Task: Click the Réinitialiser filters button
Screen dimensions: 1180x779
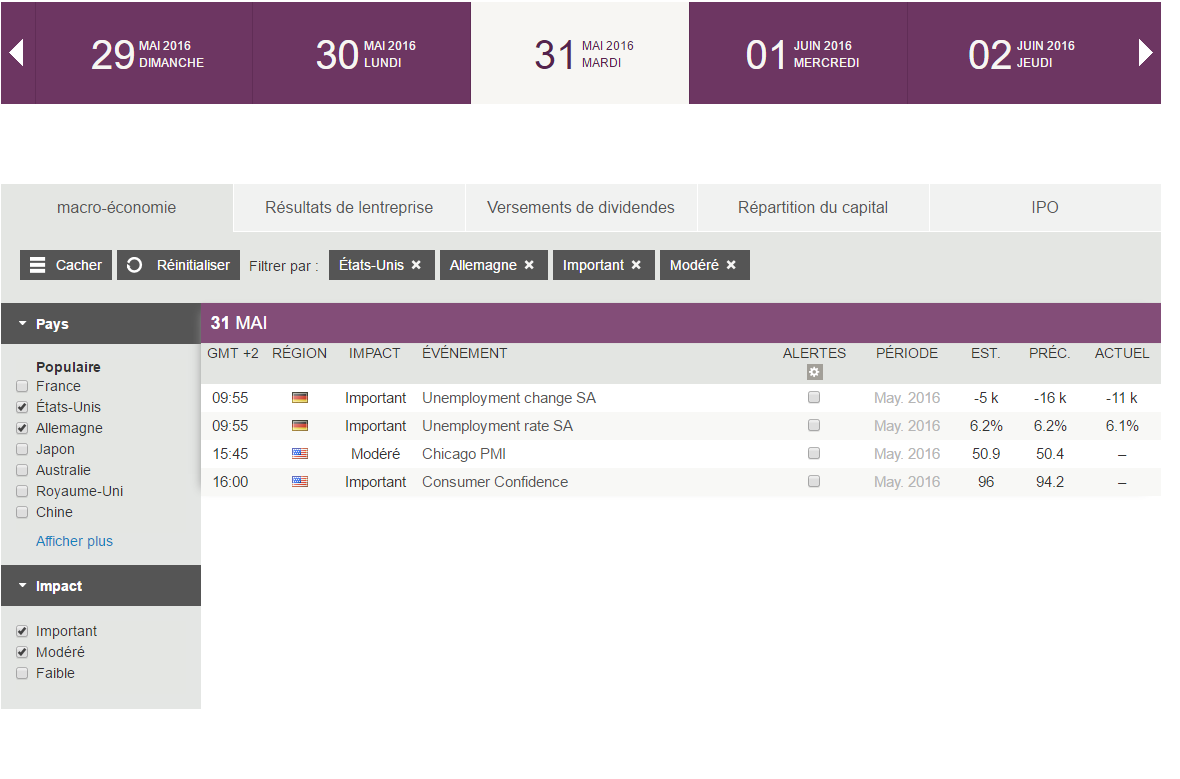Action: point(178,265)
